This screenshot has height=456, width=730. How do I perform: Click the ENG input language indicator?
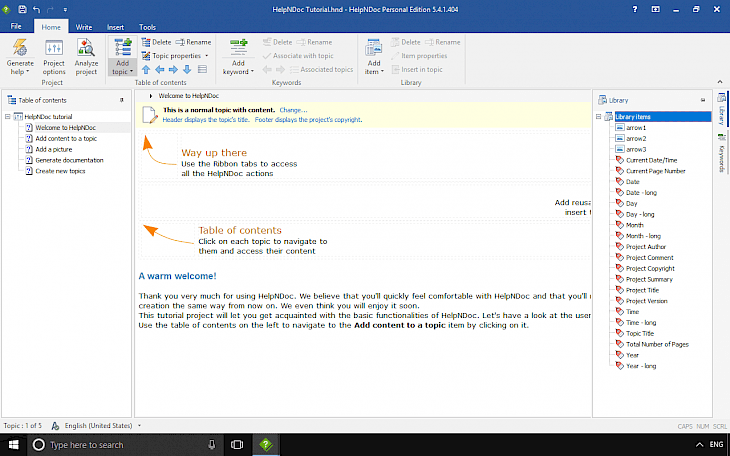click(x=716, y=445)
